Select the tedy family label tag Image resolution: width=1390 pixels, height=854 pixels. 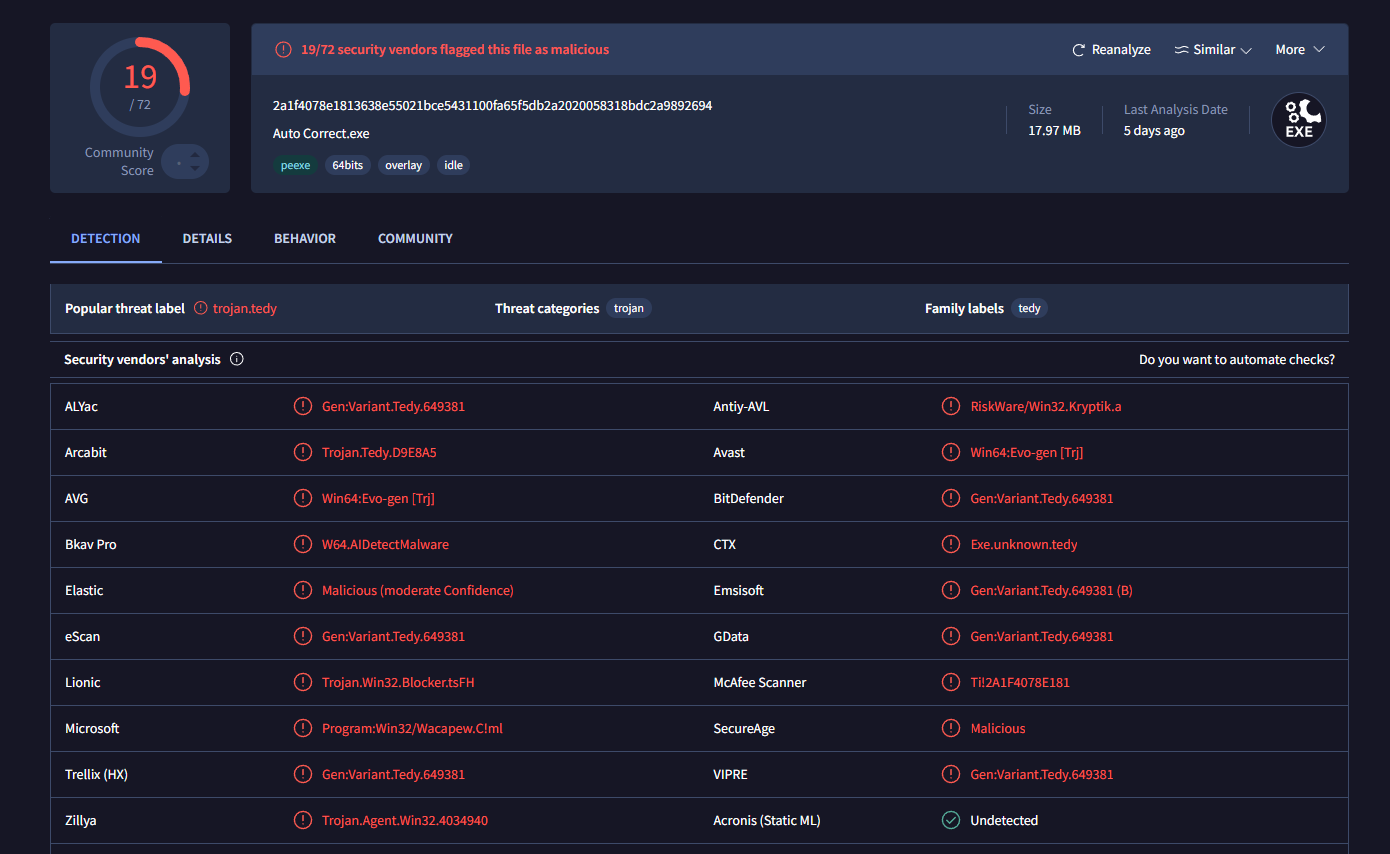[x=1029, y=308]
